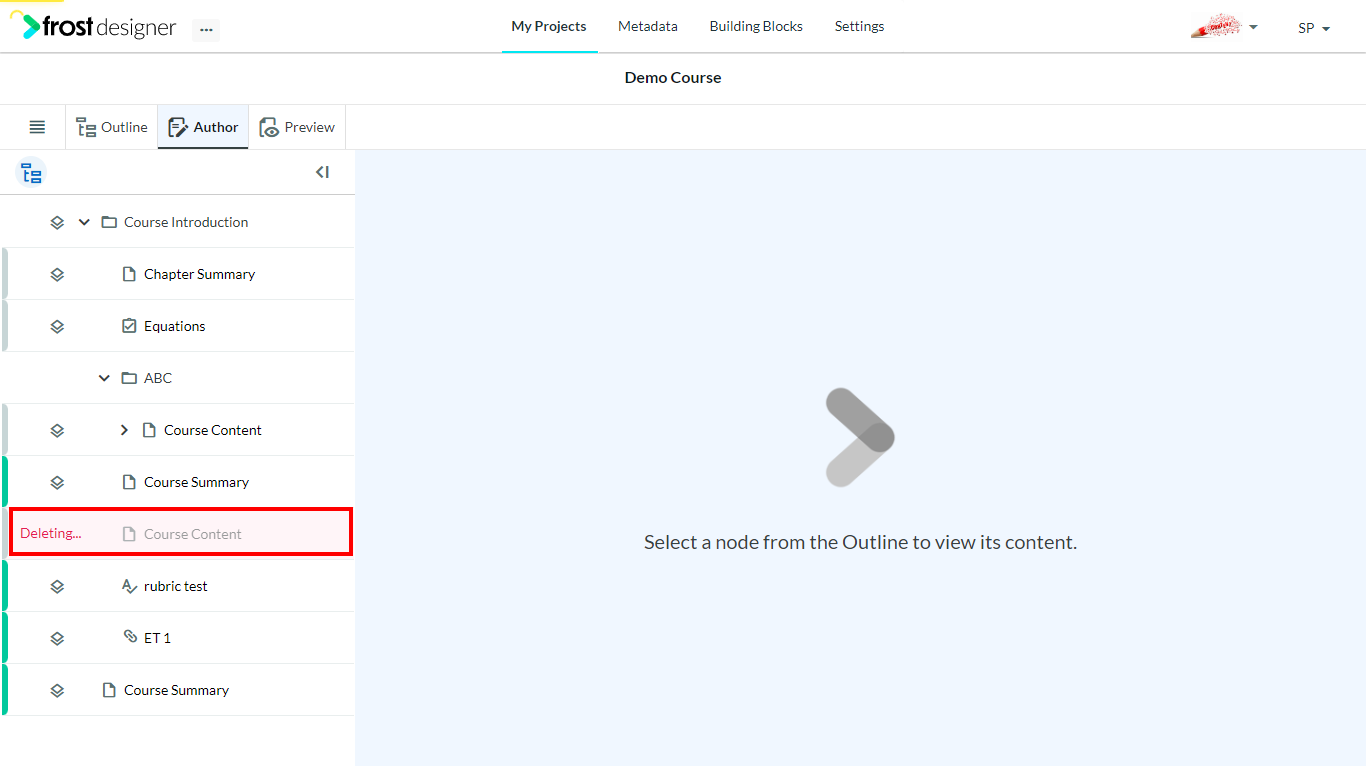Open the organization dropdown arrow
The width and height of the screenshot is (1366, 768).
point(1253,27)
